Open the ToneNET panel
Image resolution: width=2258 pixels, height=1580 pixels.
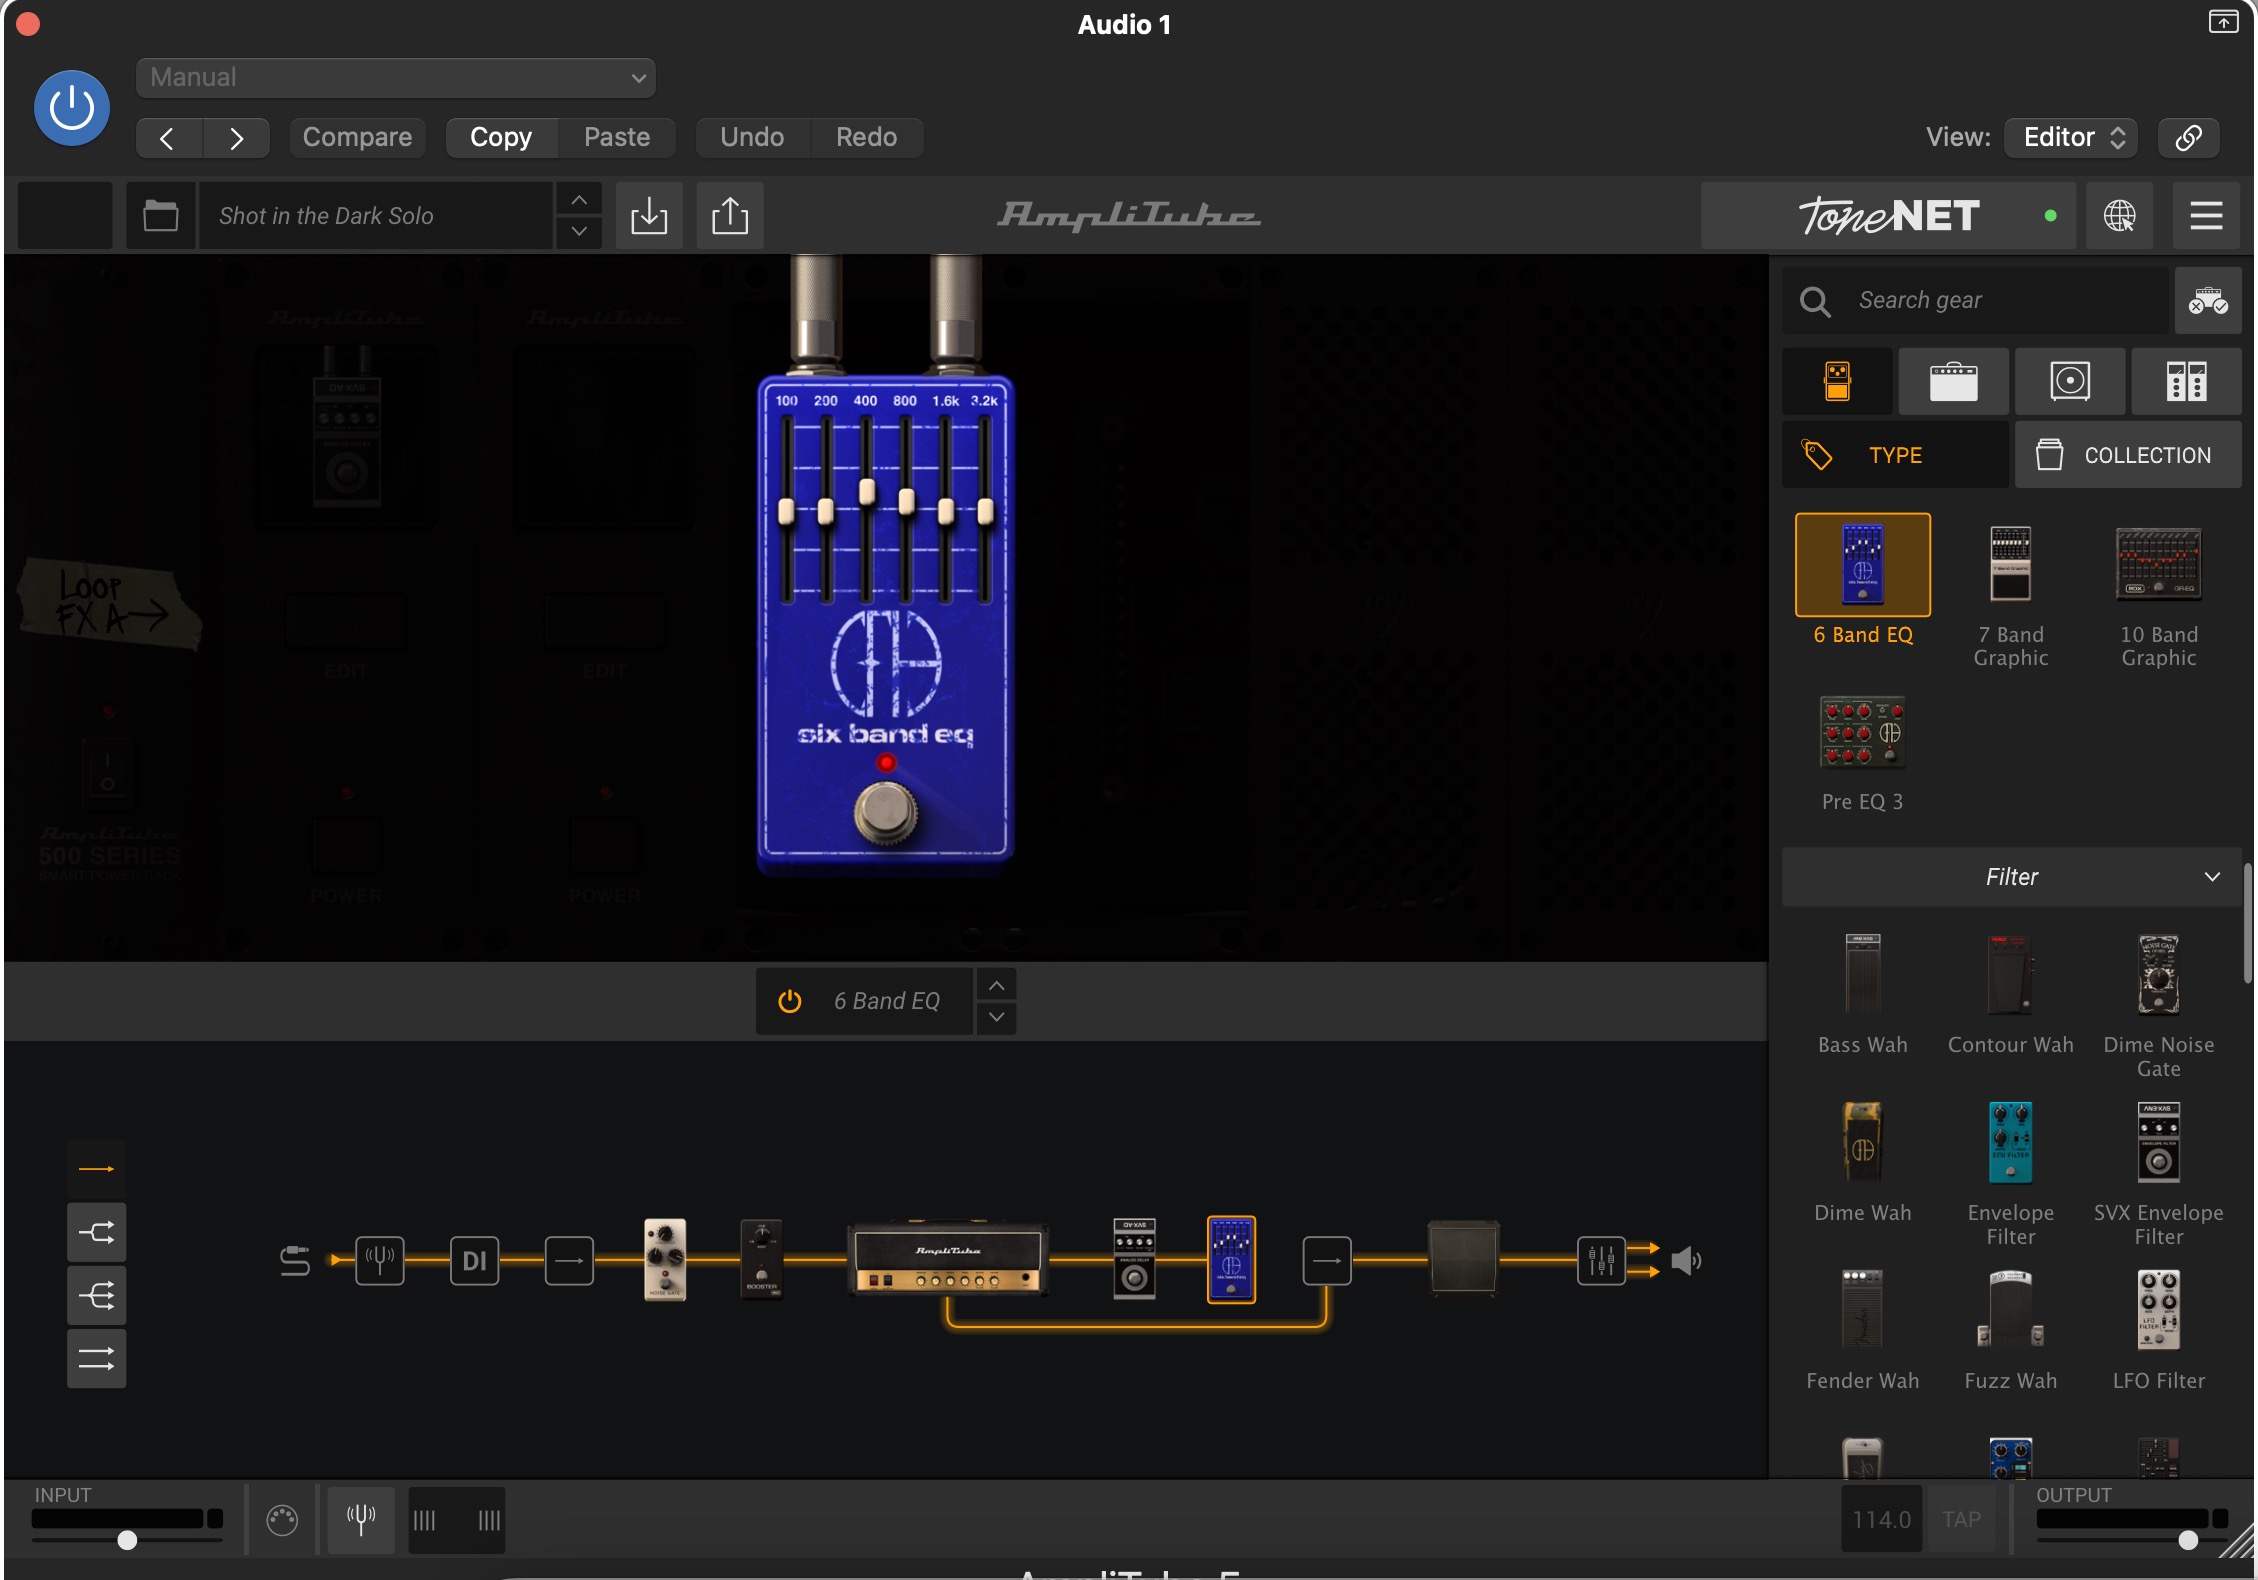pos(1888,215)
